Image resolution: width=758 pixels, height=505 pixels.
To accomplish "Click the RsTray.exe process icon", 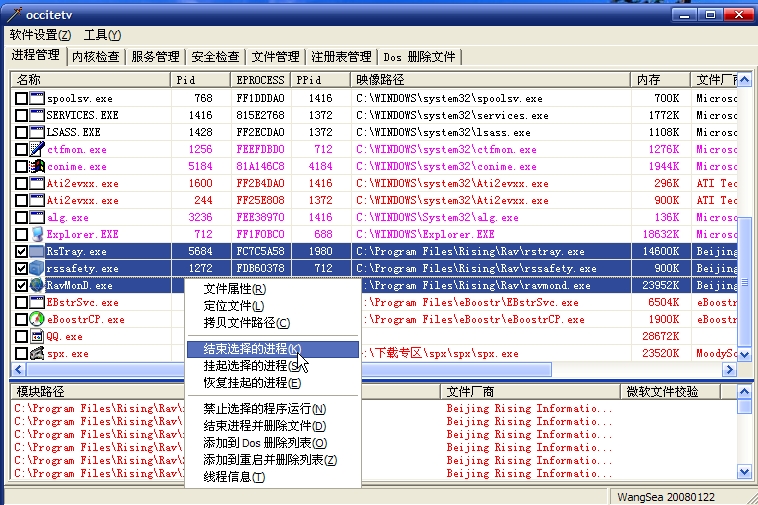I will [37, 251].
